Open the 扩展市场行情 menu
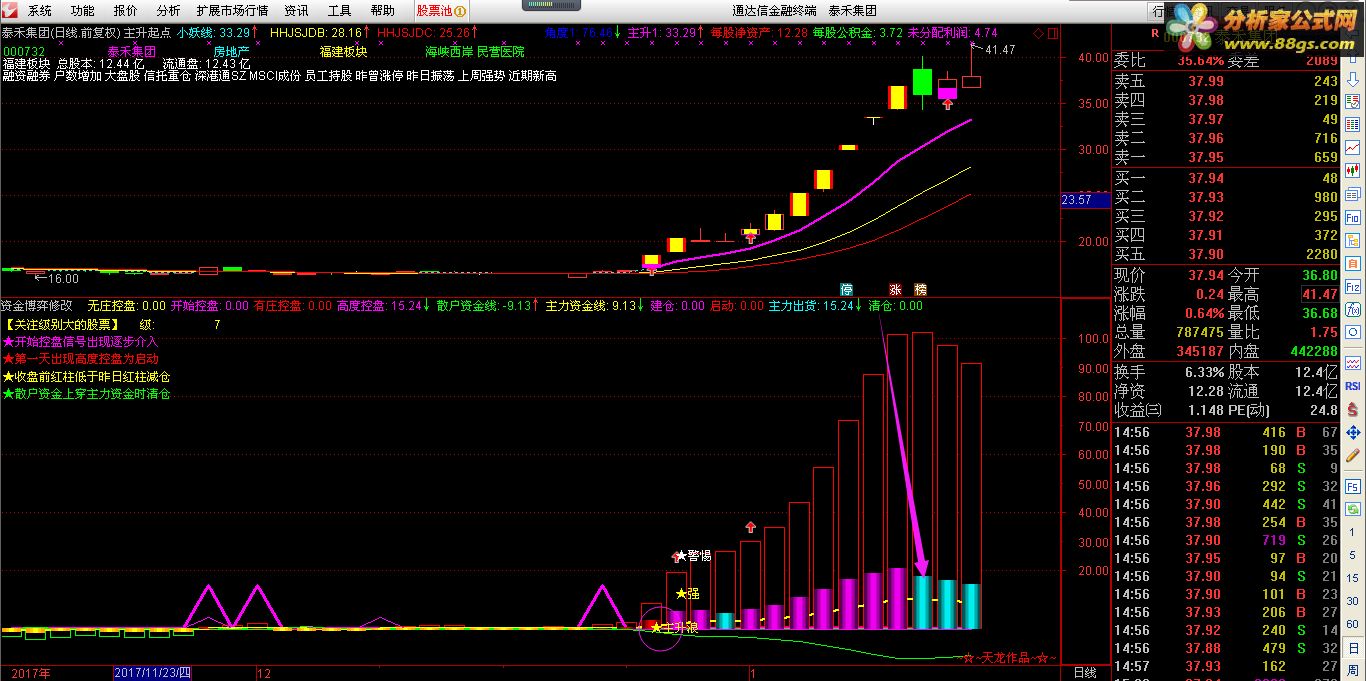Viewport: 1366px width, 681px height. tap(232, 11)
